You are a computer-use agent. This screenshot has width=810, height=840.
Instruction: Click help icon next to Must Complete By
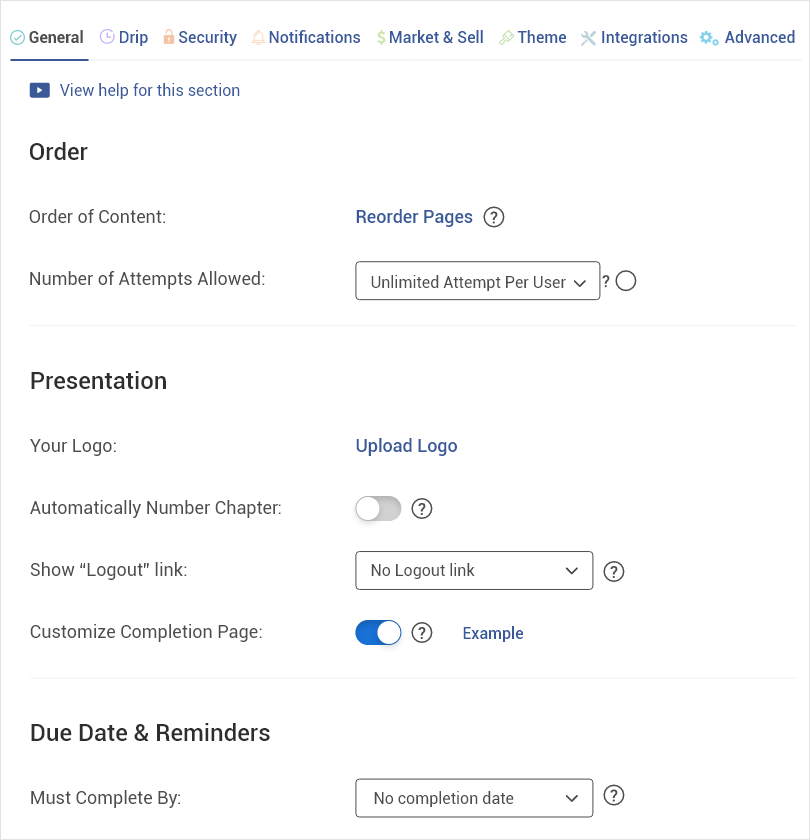615,796
